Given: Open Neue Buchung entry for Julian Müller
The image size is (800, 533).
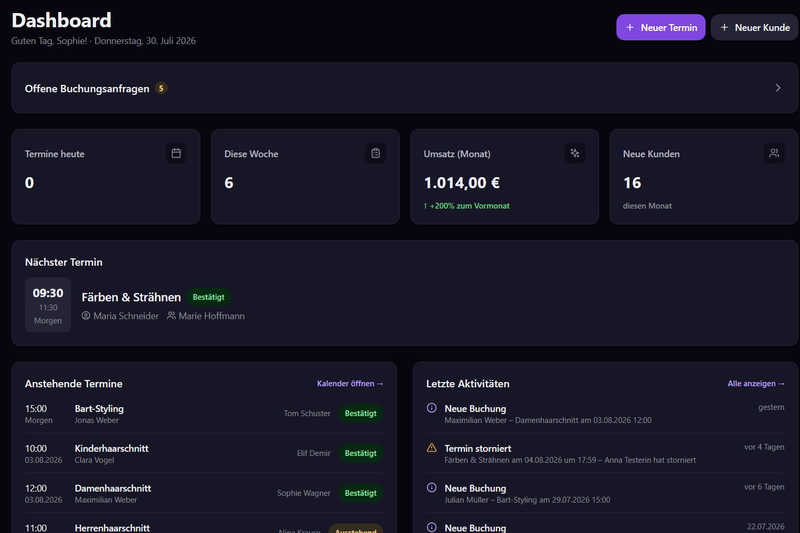Looking at the screenshot, I should [605, 493].
